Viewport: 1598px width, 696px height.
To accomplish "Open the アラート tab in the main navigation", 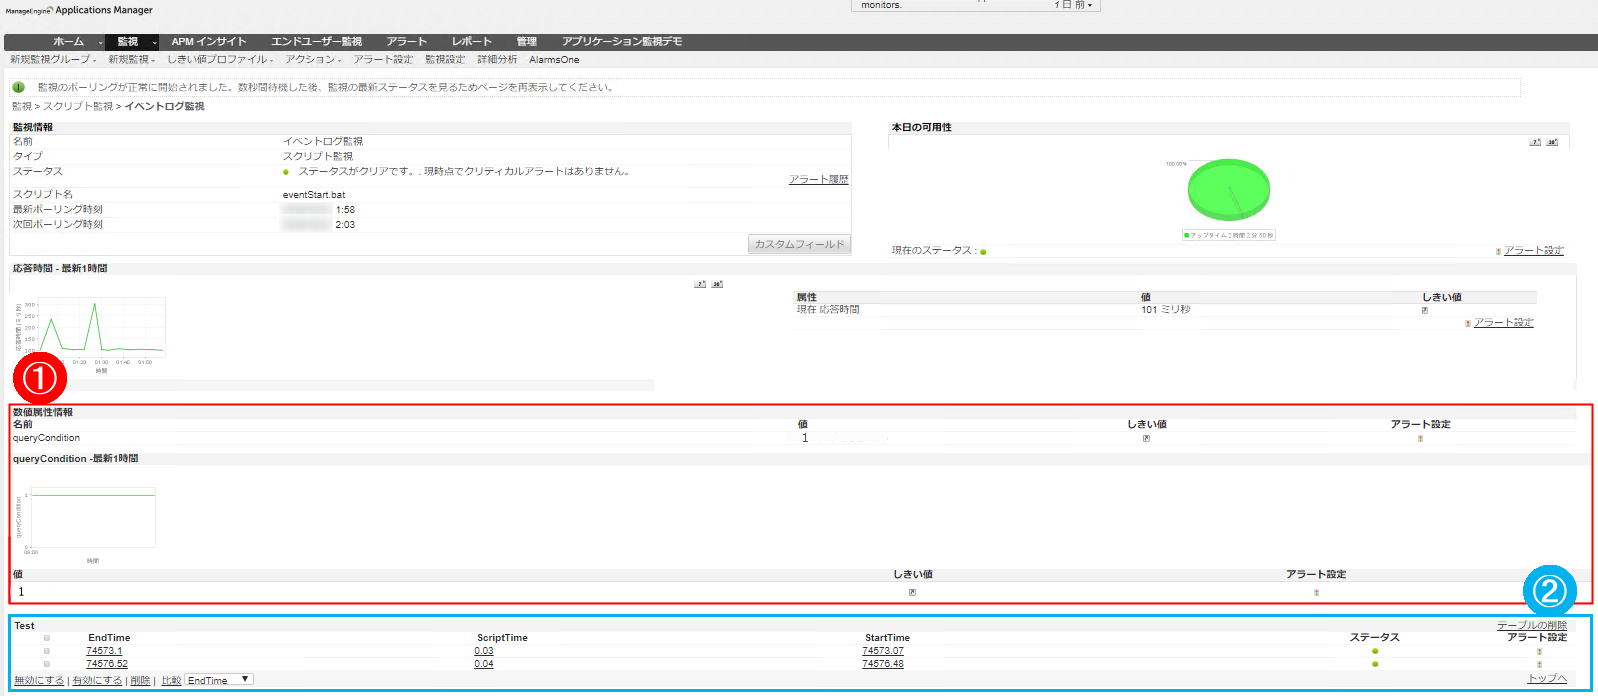I will (406, 42).
